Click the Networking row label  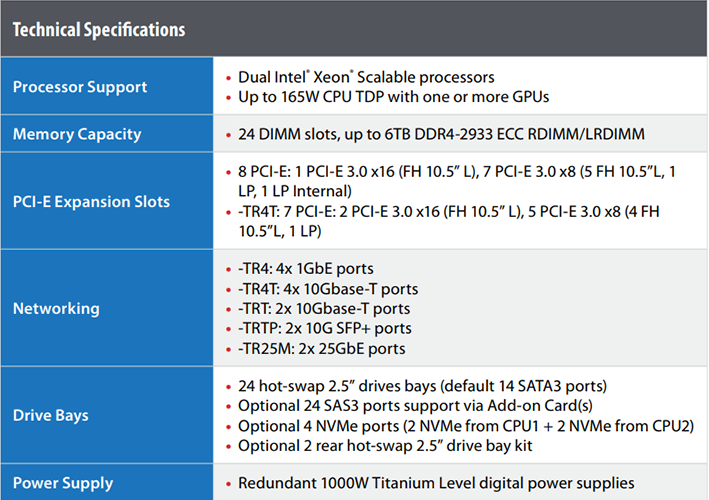tap(56, 308)
